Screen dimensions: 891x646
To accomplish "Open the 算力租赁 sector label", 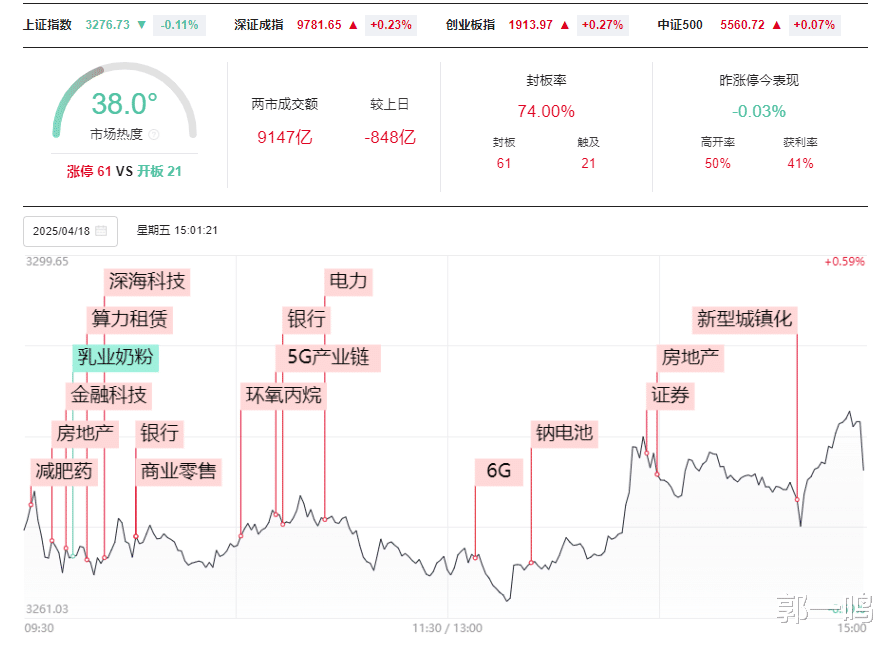I will (130, 319).
